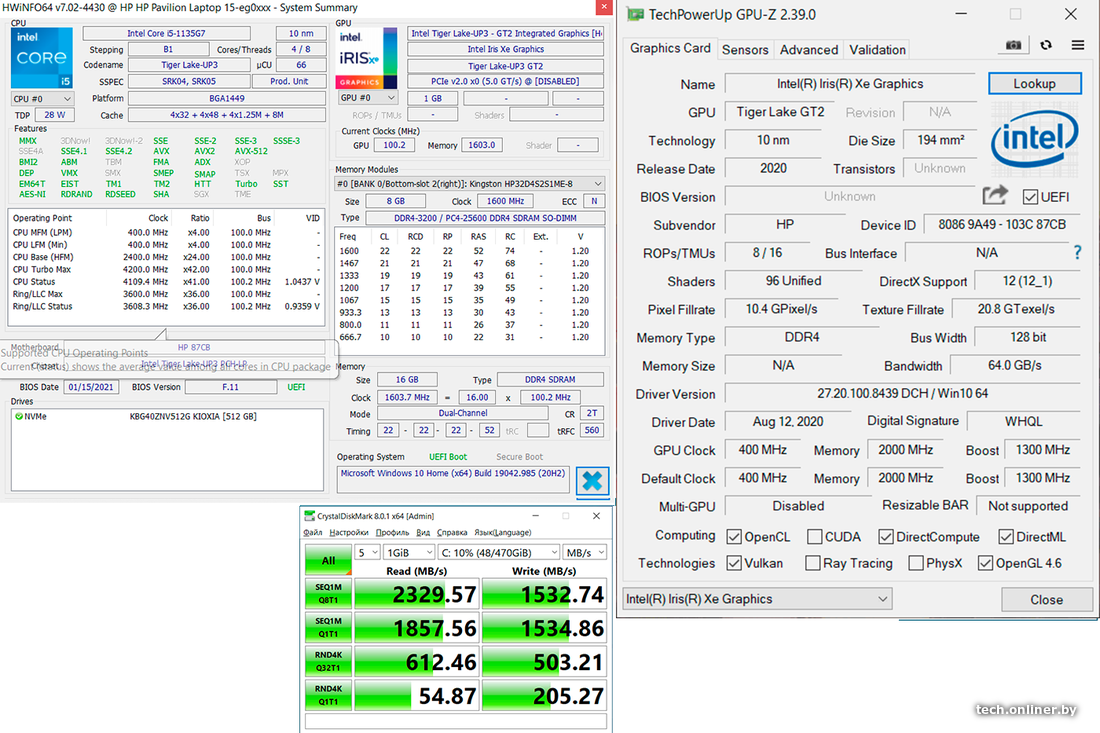This screenshot has width=1100, height=733.
Task: Click the Intel Core i5 logo in HWiNFO
Action: tap(41, 57)
